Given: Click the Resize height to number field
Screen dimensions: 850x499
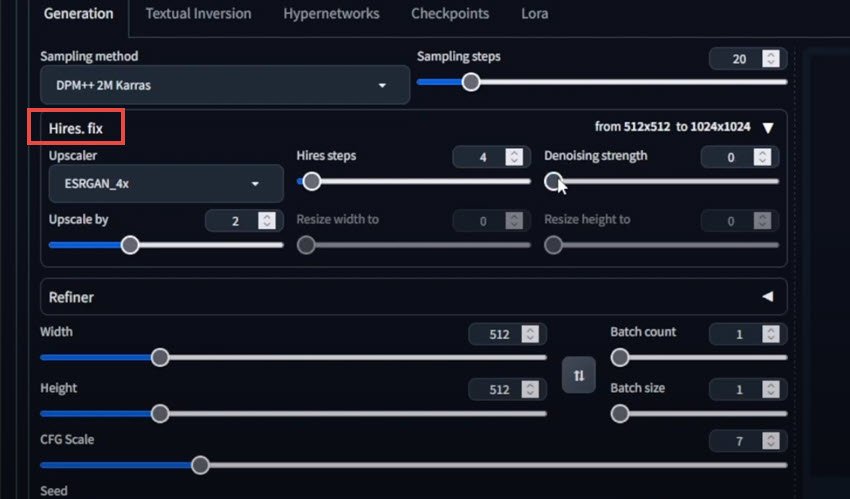Looking at the screenshot, I should 739,221.
